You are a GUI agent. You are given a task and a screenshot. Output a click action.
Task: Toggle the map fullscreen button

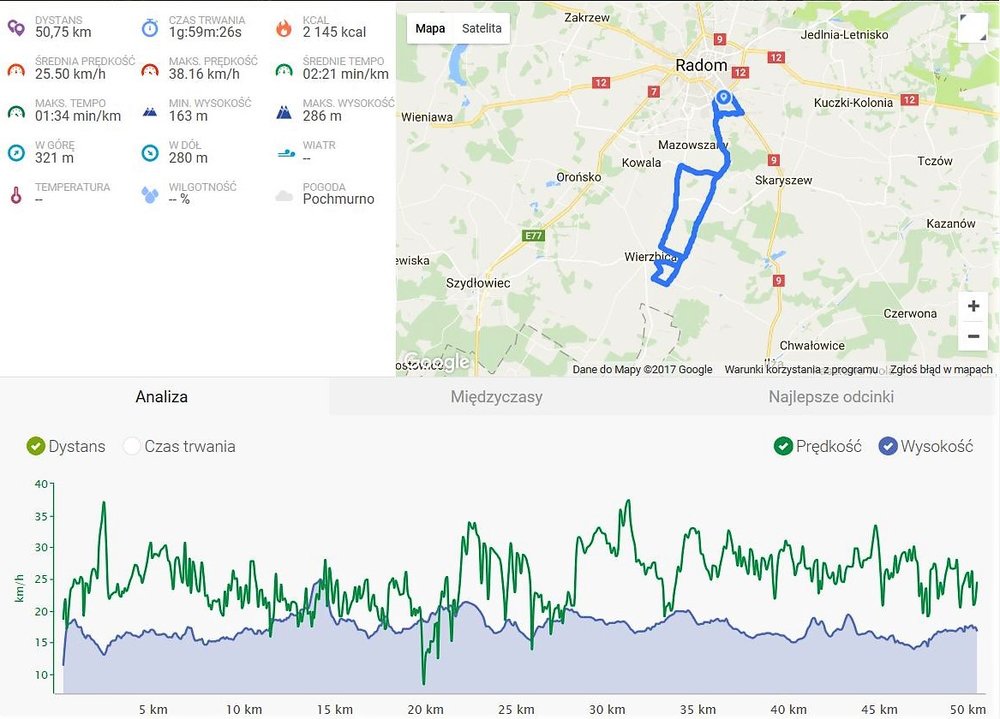[973, 28]
